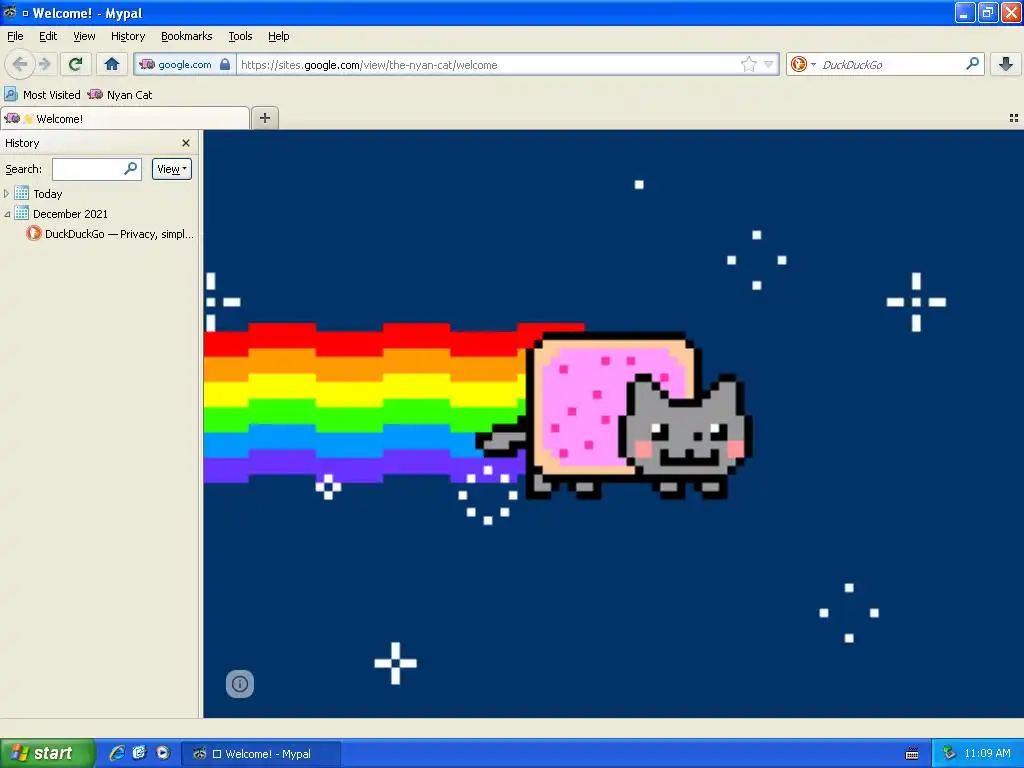Open the File menu
The height and width of the screenshot is (768, 1024).
click(x=15, y=36)
